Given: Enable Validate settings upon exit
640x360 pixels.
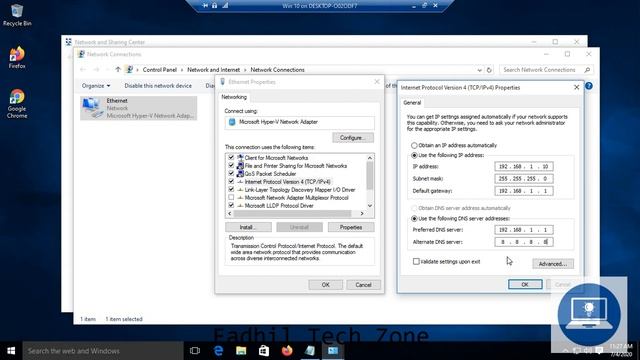Looking at the screenshot, I should pos(416,262).
